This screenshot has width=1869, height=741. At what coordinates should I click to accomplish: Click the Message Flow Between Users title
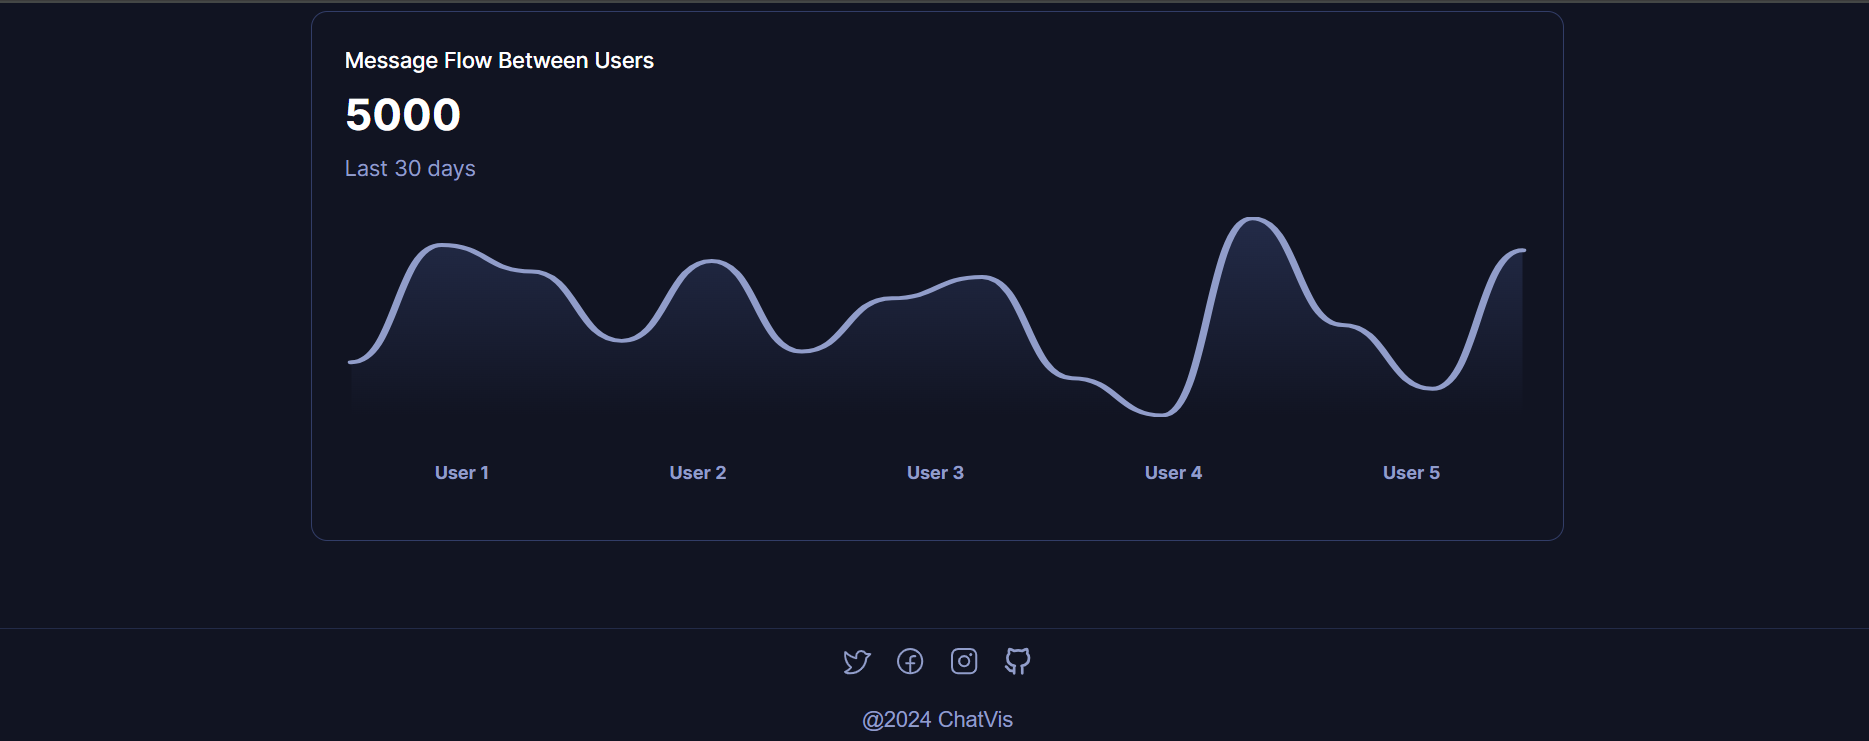499,60
